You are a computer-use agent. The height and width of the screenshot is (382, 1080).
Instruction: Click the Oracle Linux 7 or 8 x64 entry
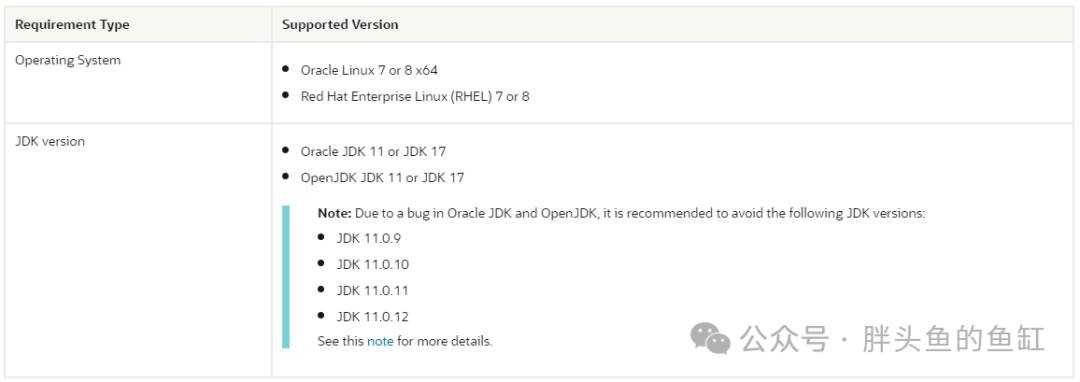coord(369,70)
